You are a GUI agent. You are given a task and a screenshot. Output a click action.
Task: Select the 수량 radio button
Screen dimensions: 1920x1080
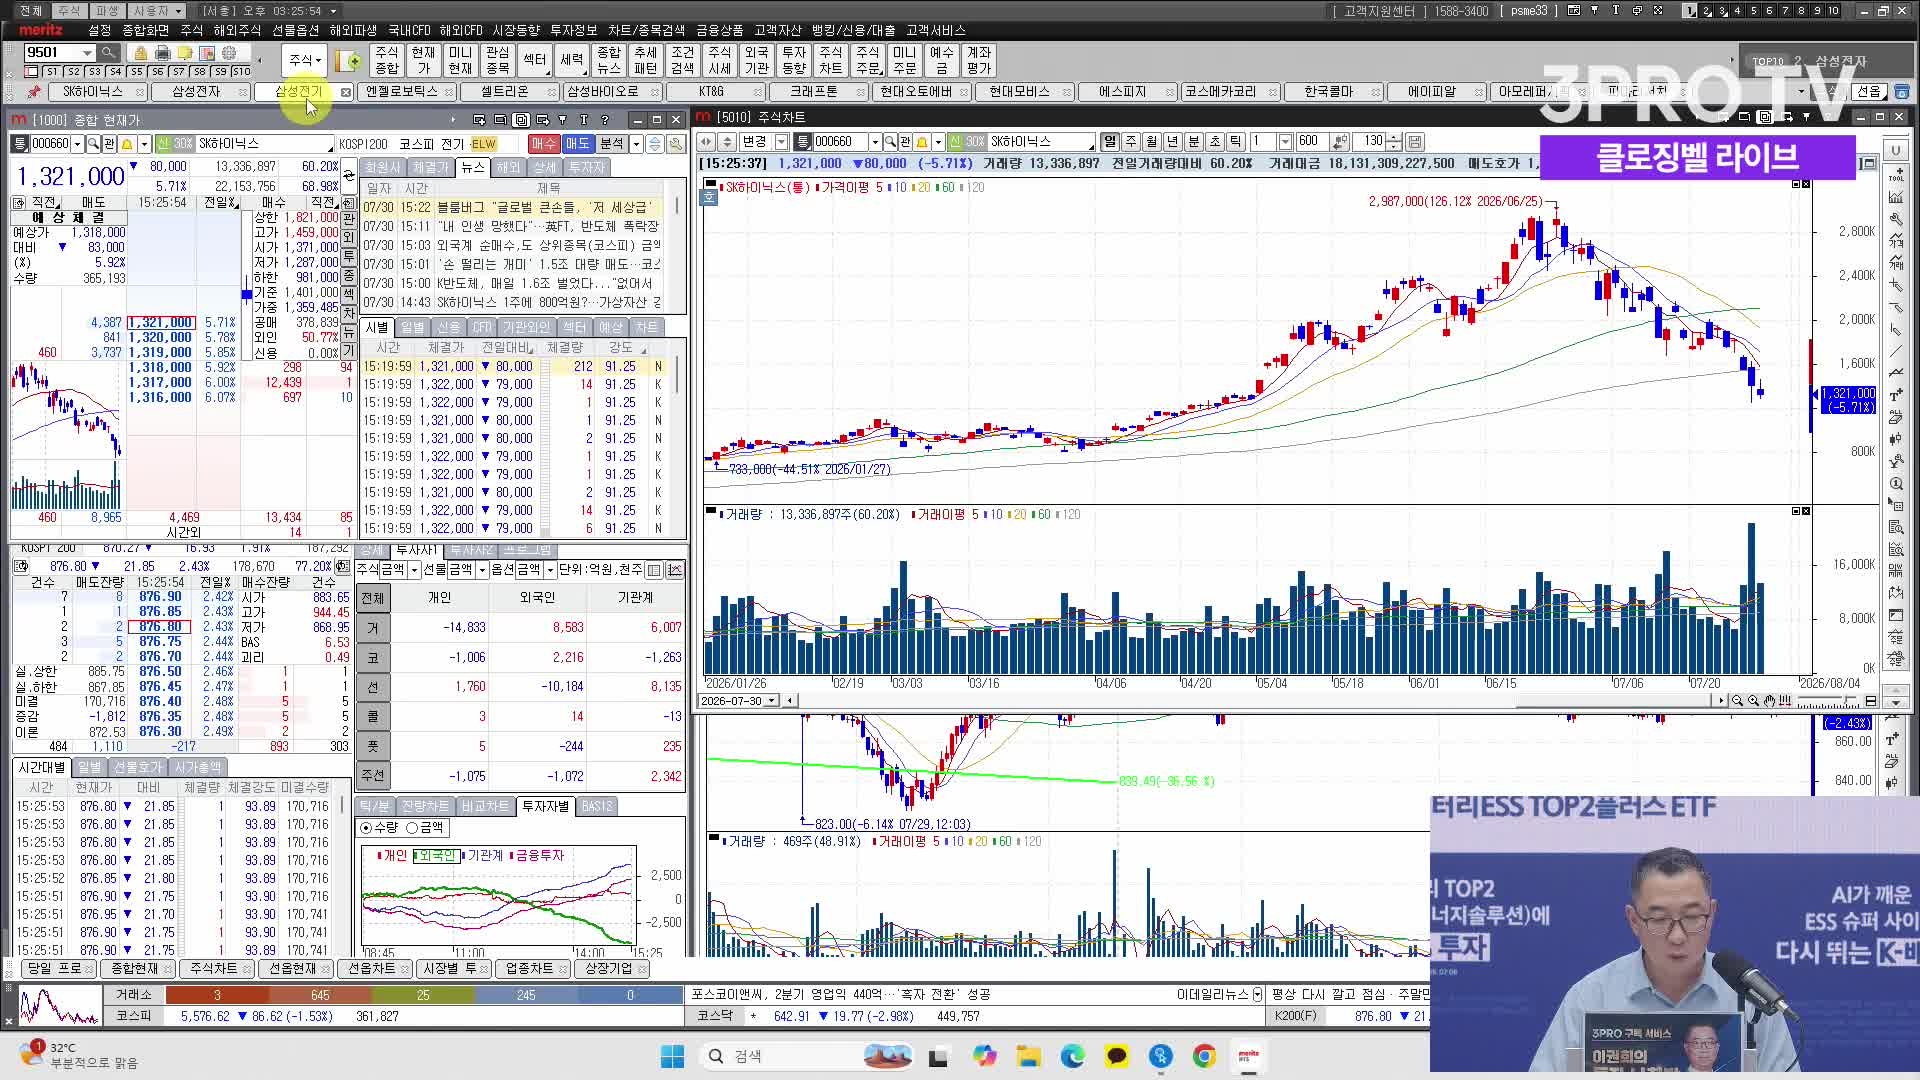pos(366,828)
